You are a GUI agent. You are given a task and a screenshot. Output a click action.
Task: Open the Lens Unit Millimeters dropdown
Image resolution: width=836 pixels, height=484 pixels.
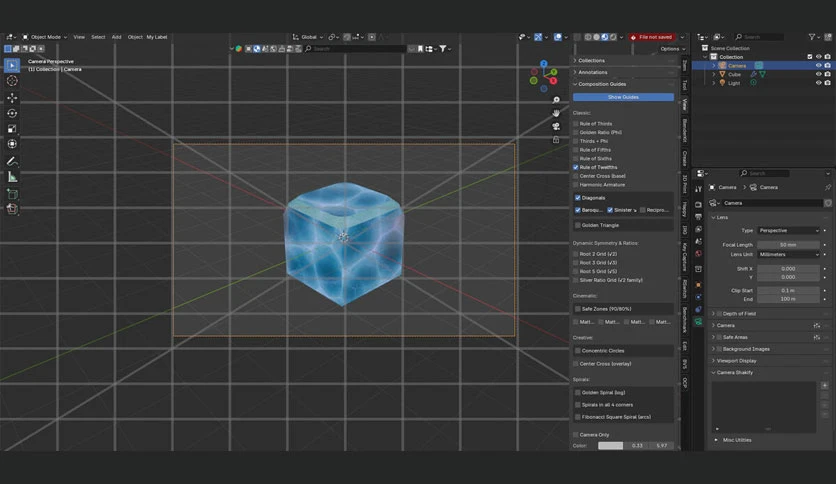point(788,254)
